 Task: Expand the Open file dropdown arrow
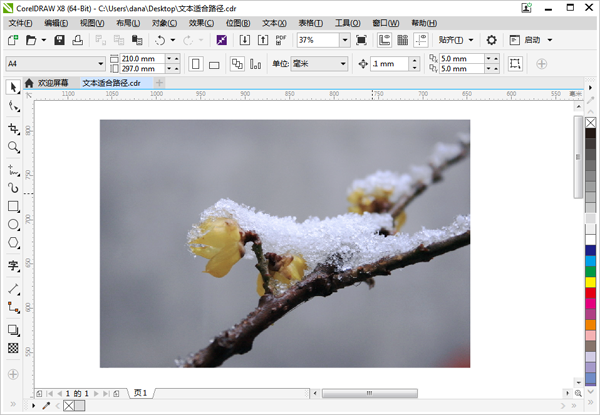point(44,40)
